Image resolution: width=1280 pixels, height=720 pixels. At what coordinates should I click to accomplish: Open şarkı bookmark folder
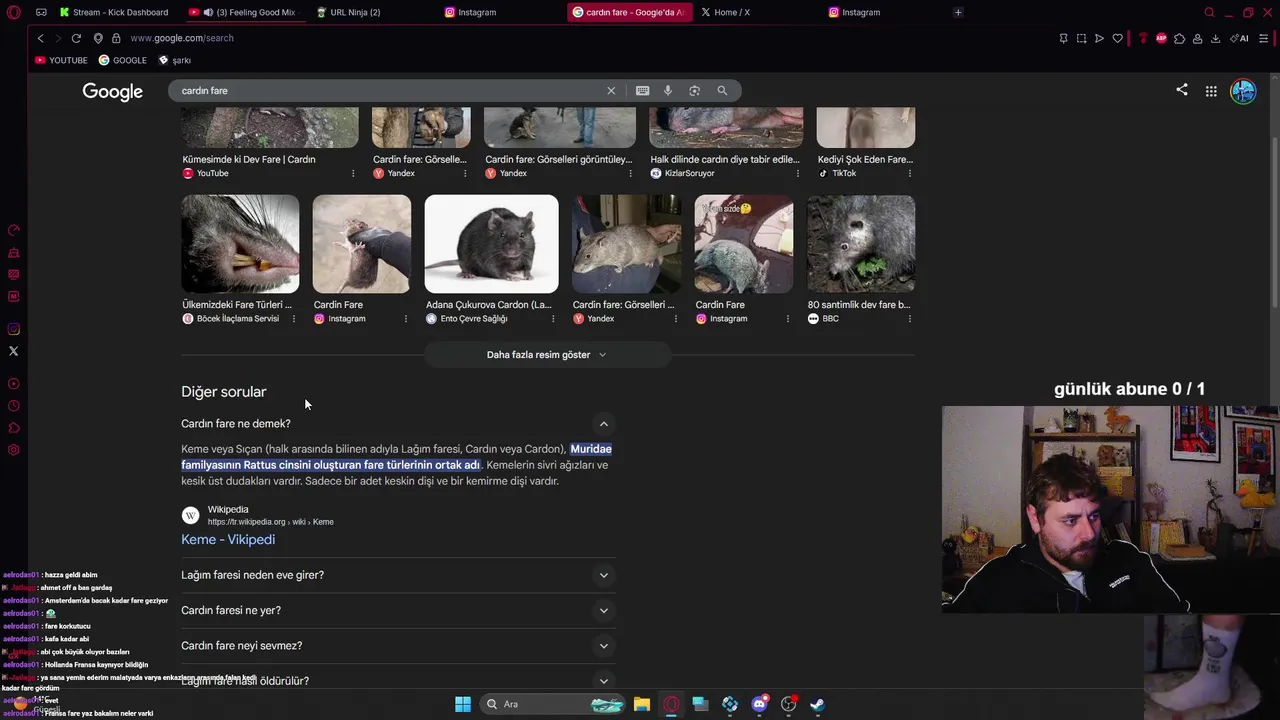175,60
